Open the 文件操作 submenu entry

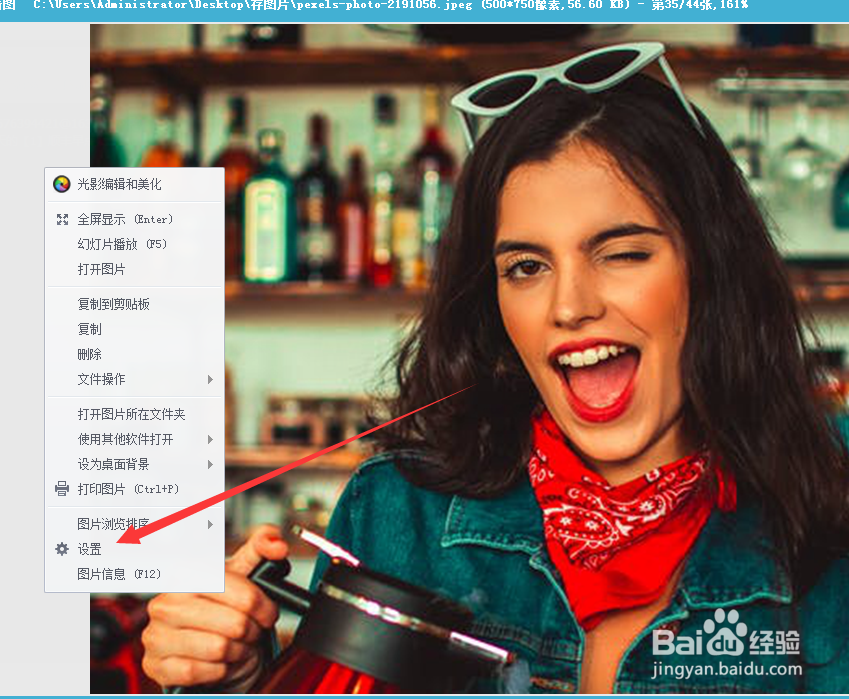click(134, 379)
